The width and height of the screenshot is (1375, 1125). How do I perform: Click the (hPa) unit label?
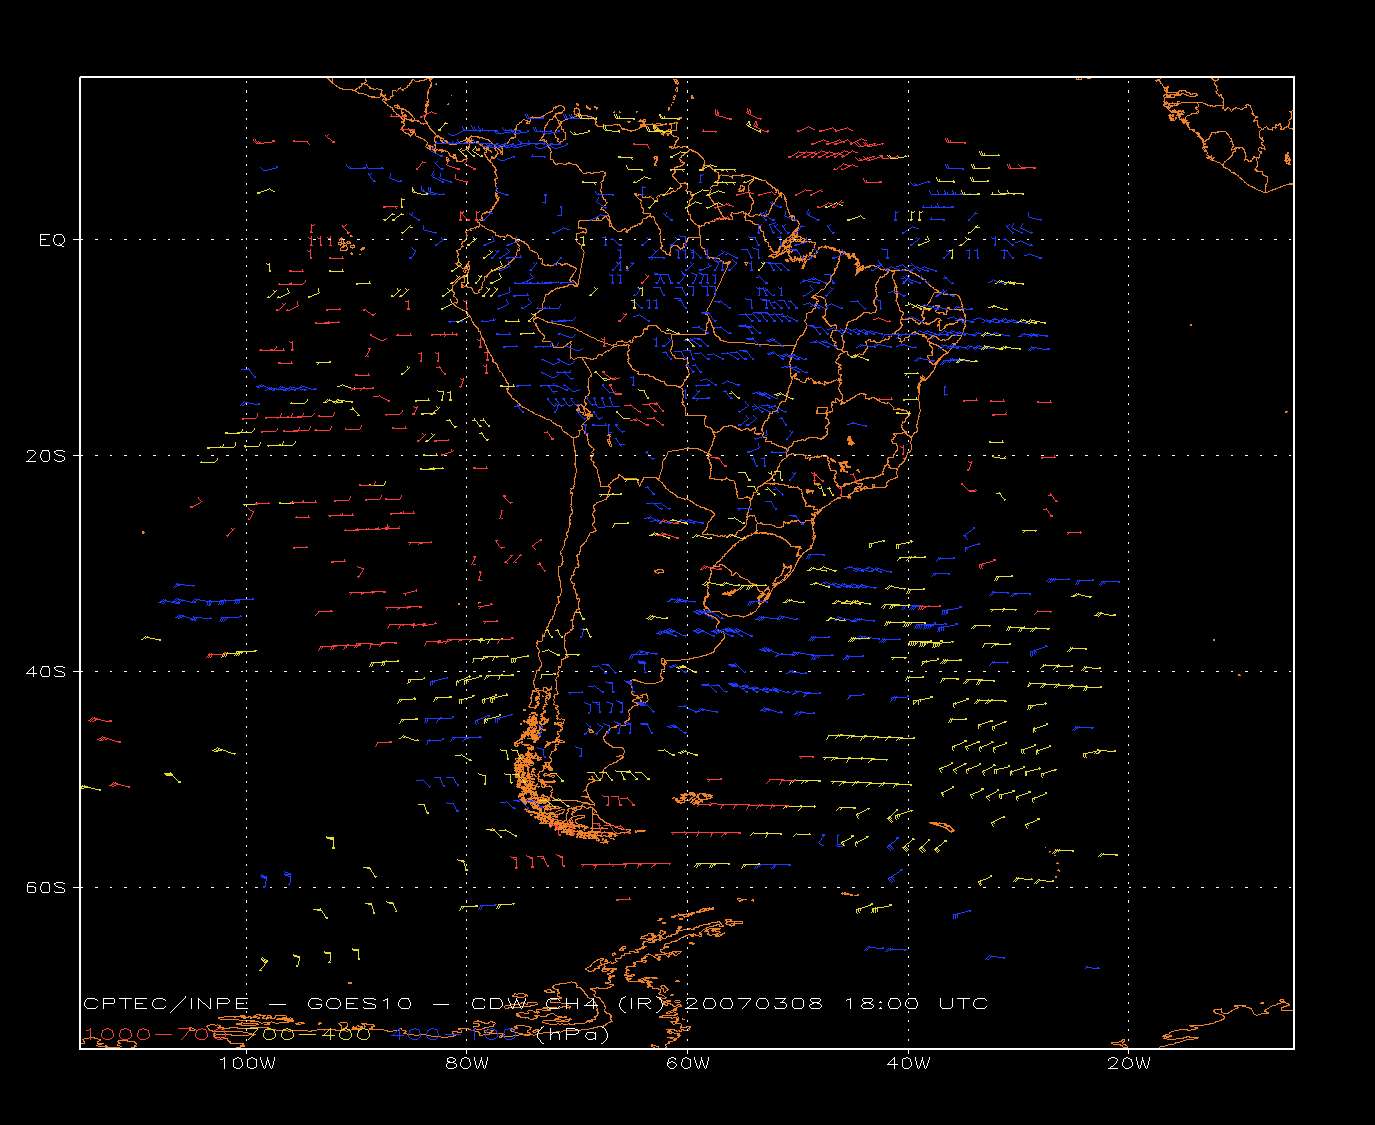pos(573,1034)
